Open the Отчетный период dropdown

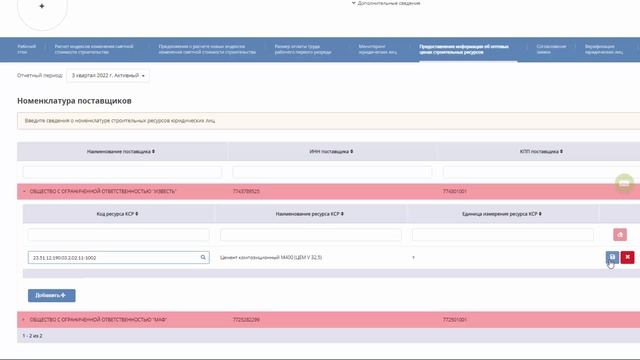108,76
